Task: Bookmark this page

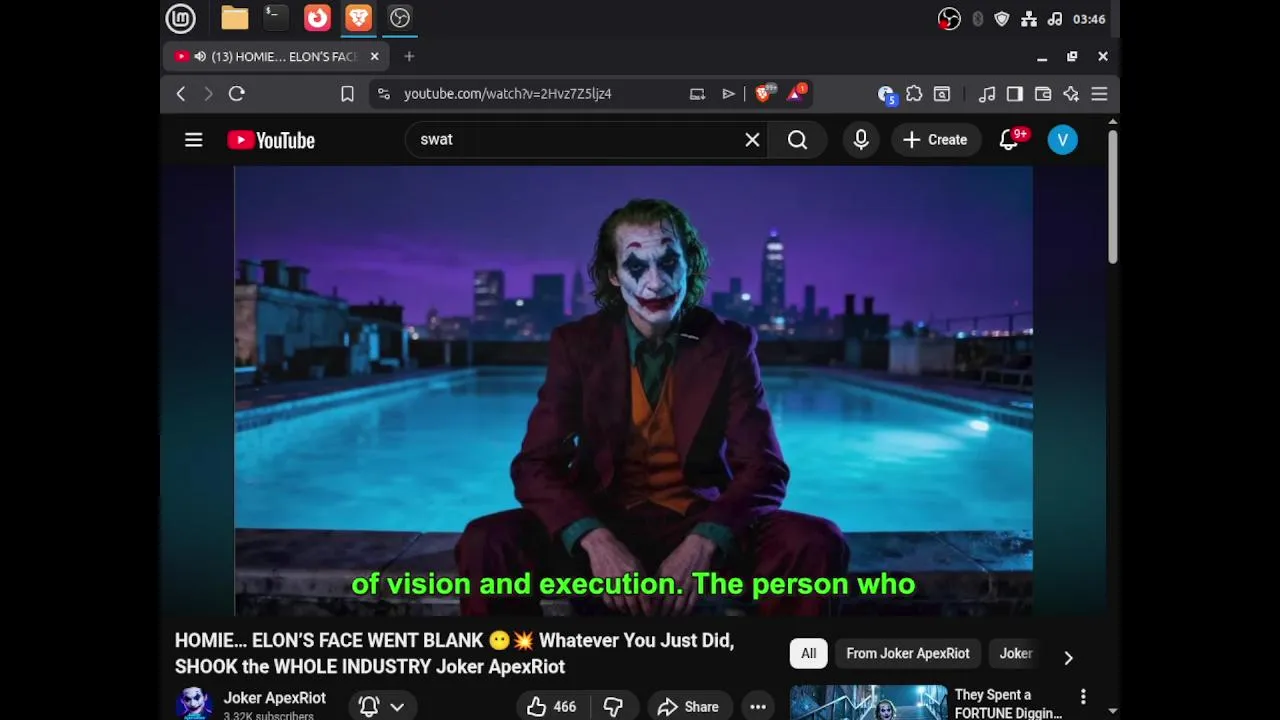Action: coord(347,94)
